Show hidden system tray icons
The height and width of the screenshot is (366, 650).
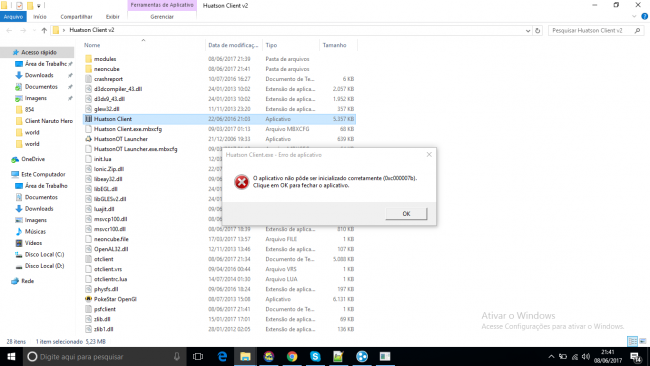click(551, 356)
